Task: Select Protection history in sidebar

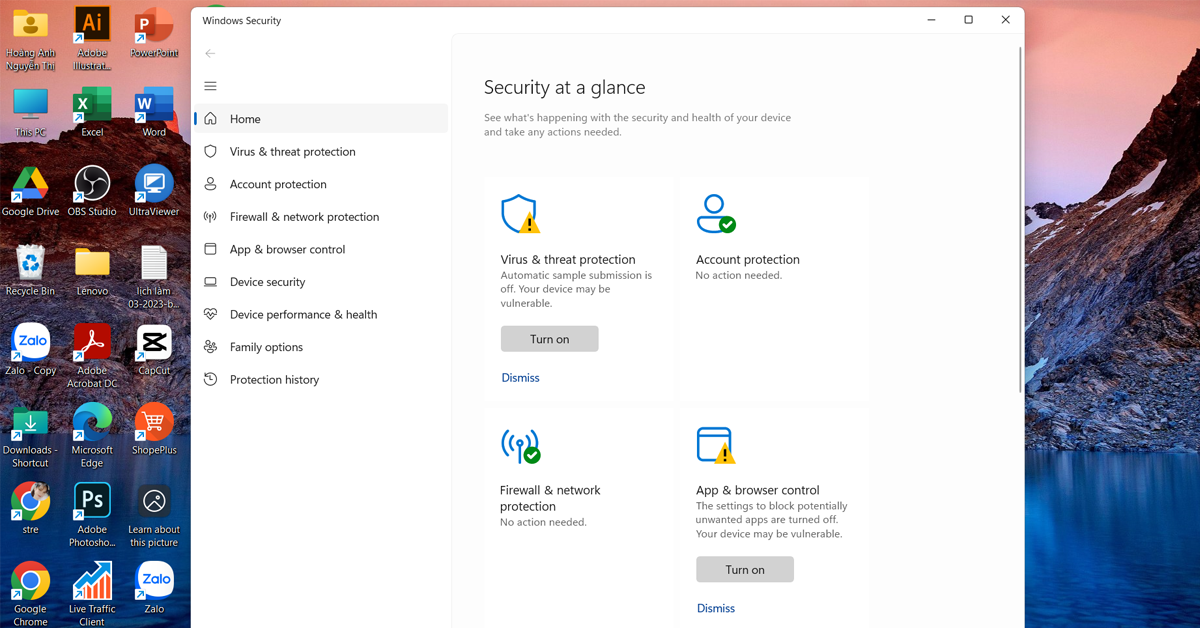Action: click(x=274, y=380)
